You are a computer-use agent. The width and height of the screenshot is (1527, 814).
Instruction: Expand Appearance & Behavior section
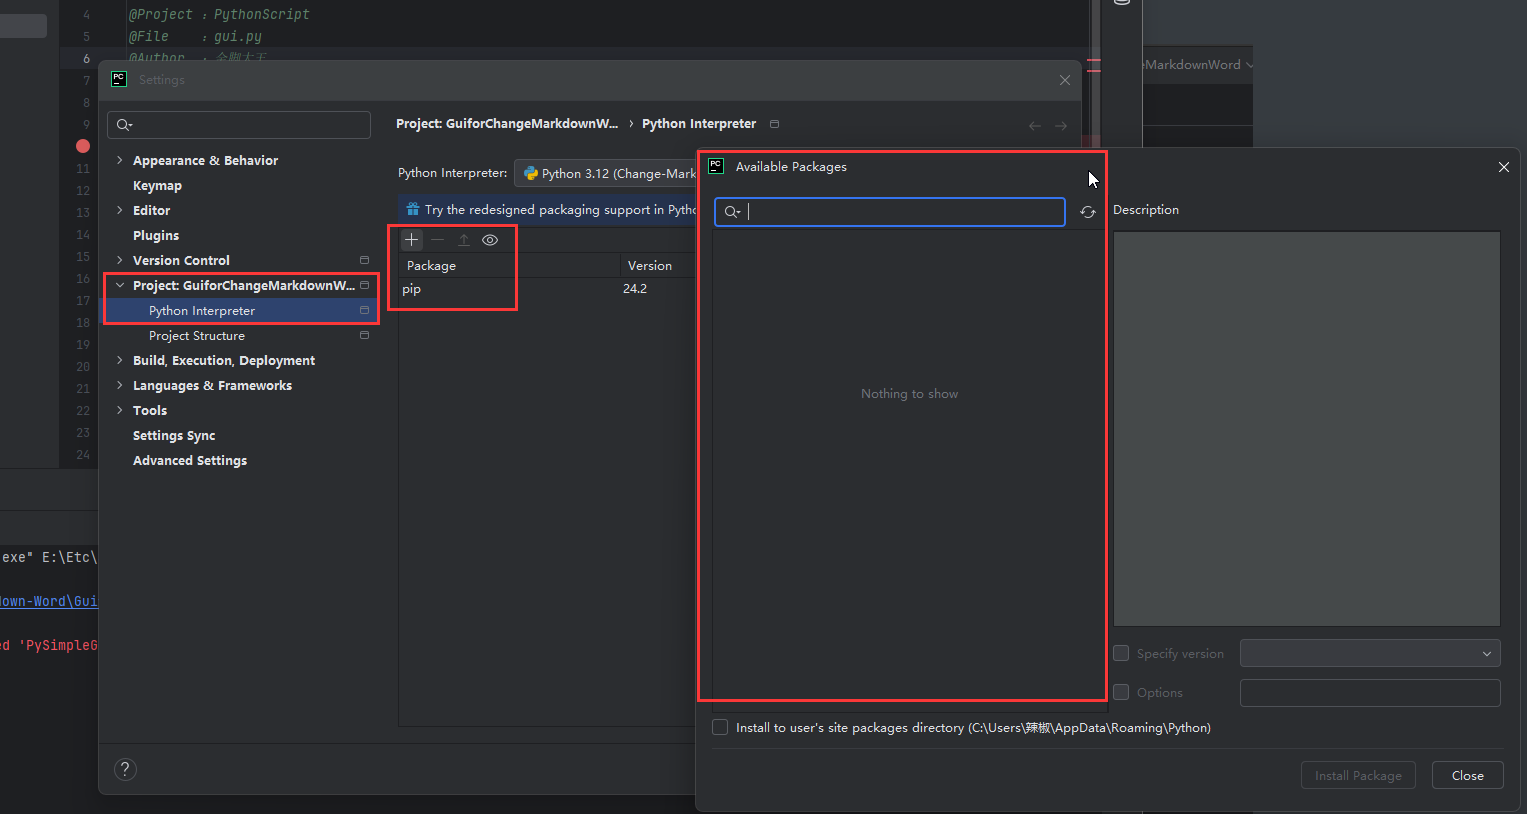(x=120, y=160)
